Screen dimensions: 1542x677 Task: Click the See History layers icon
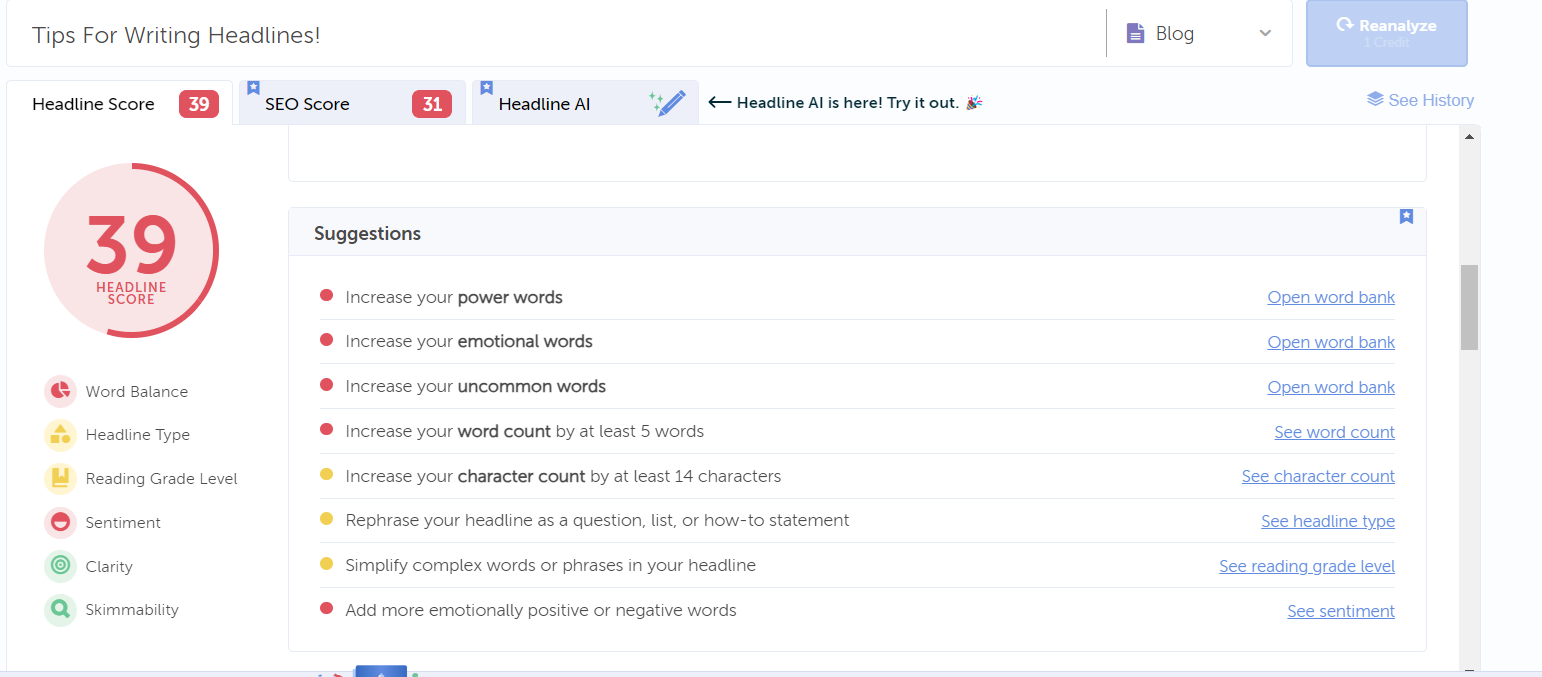[x=1375, y=100]
